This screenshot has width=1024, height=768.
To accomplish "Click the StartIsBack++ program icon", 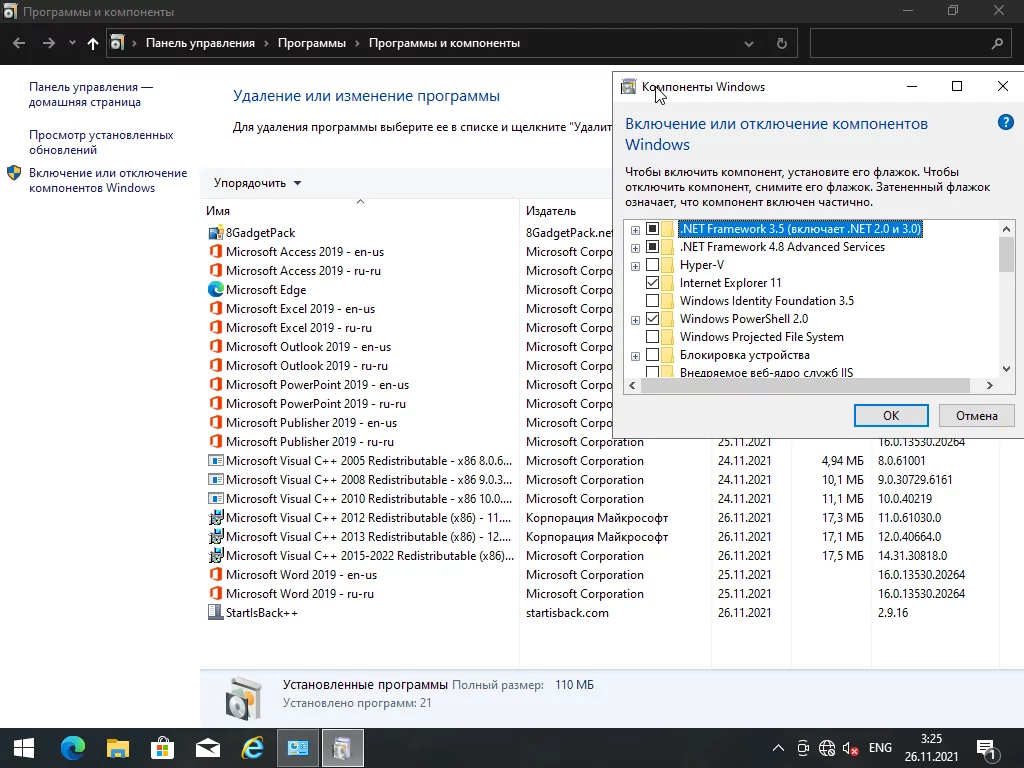I will (x=216, y=613).
